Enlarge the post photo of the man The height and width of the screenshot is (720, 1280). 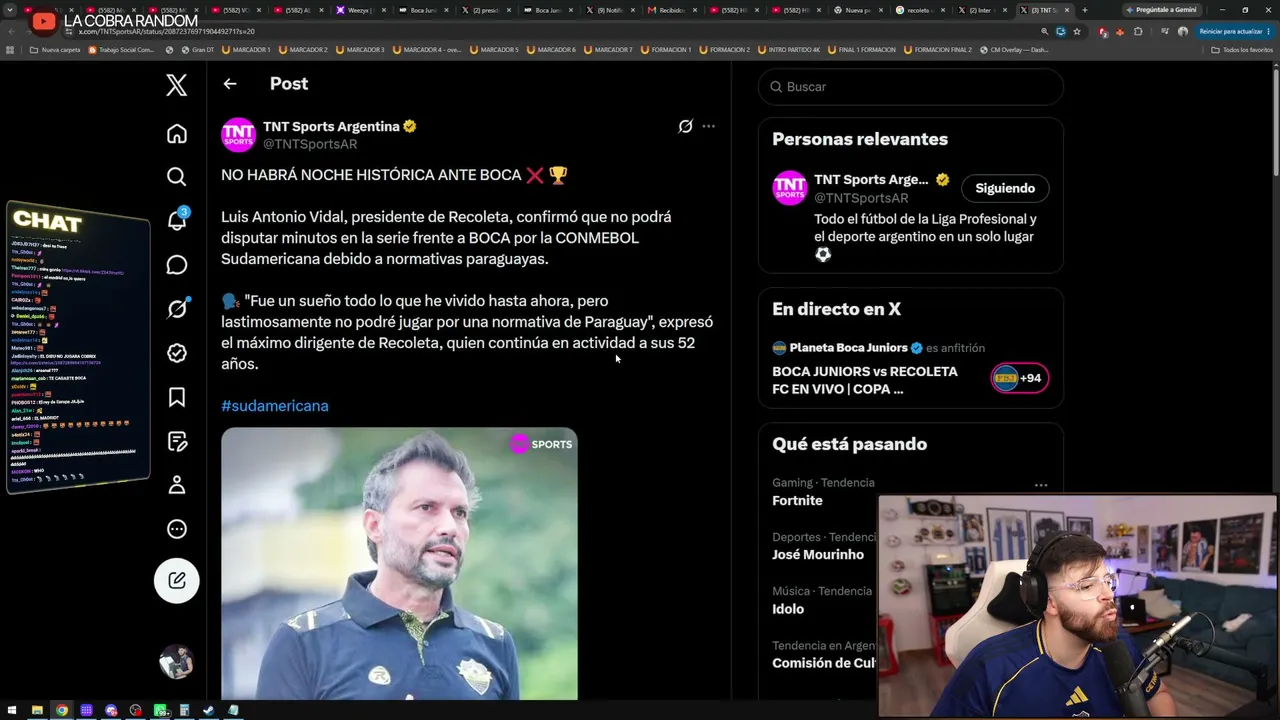pyautogui.click(x=399, y=564)
